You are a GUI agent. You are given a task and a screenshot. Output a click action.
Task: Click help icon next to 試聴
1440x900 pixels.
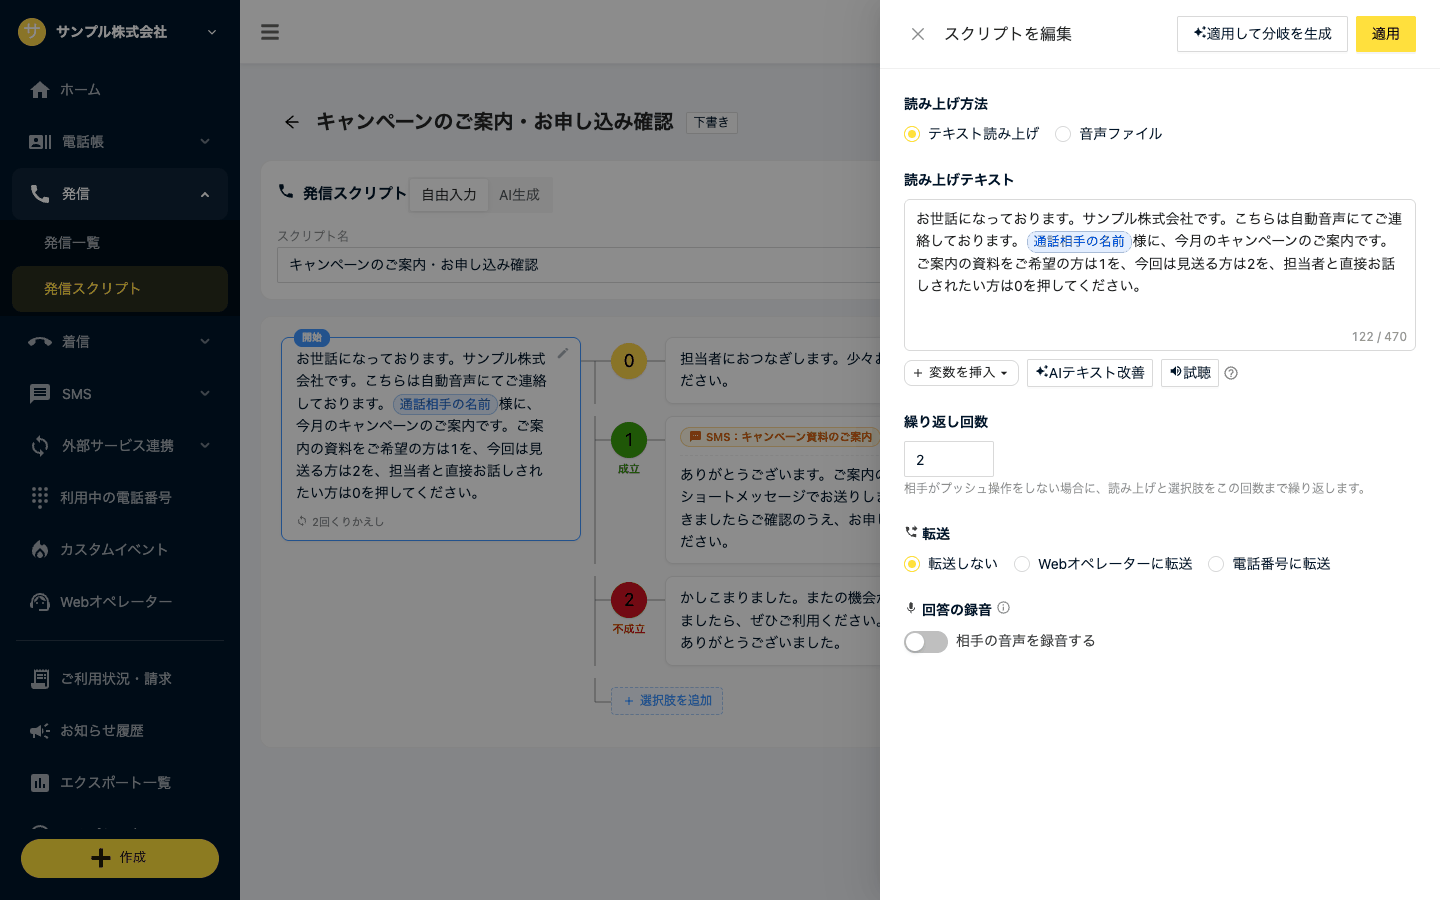tap(1231, 373)
